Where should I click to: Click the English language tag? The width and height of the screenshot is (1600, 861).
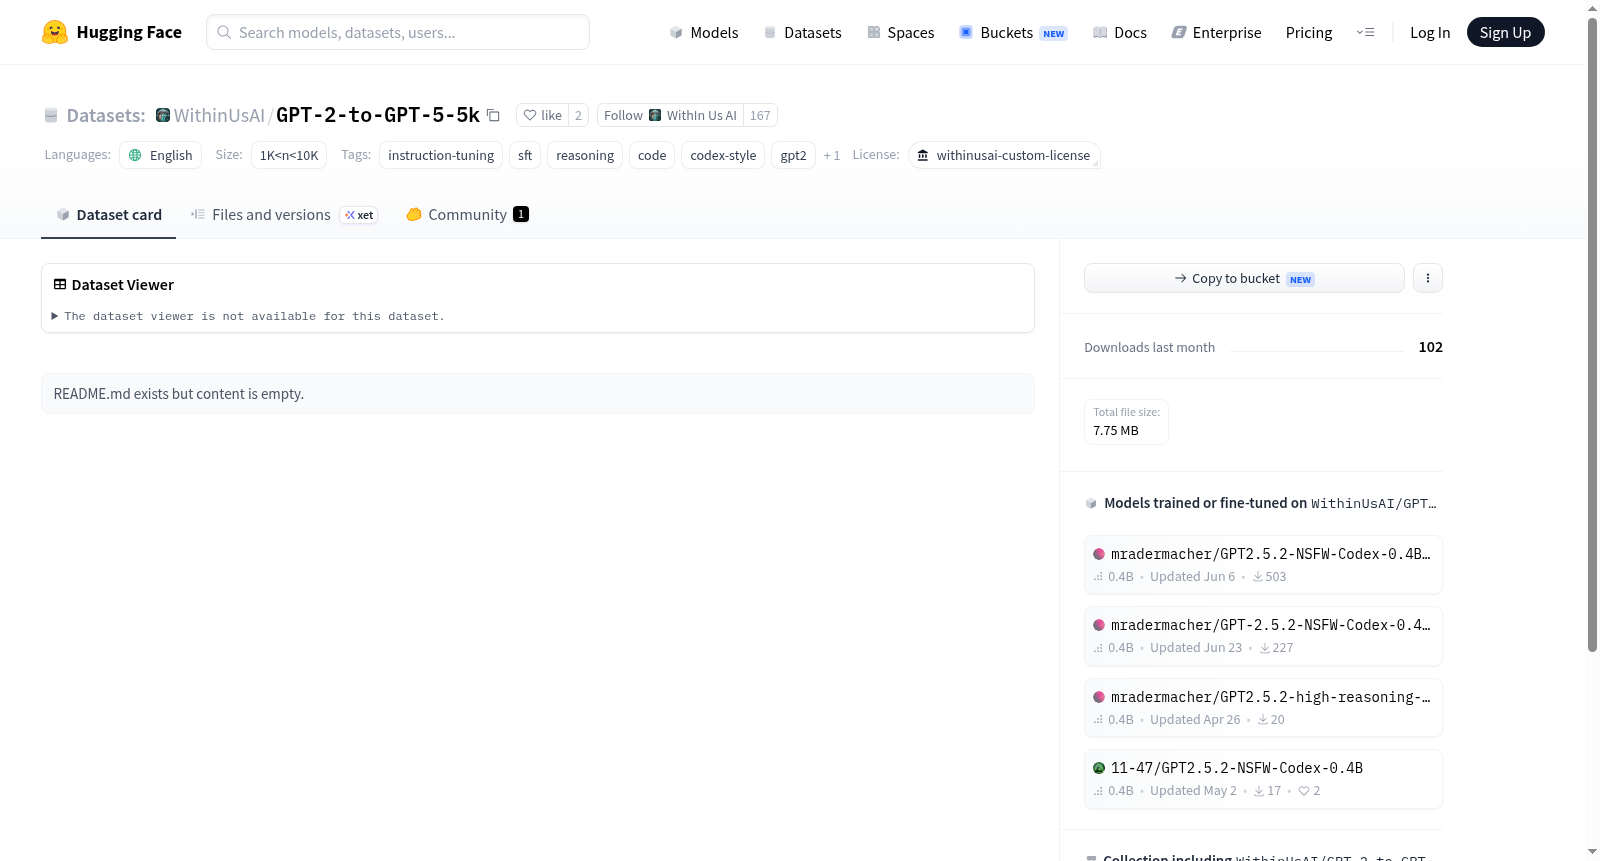pos(161,155)
